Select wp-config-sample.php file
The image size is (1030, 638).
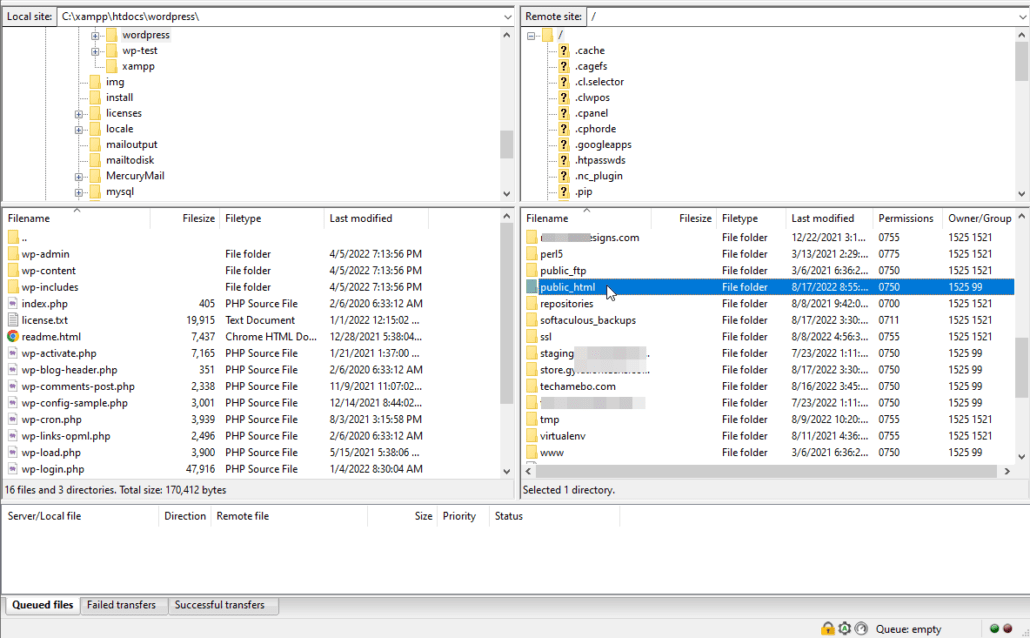[74, 403]
